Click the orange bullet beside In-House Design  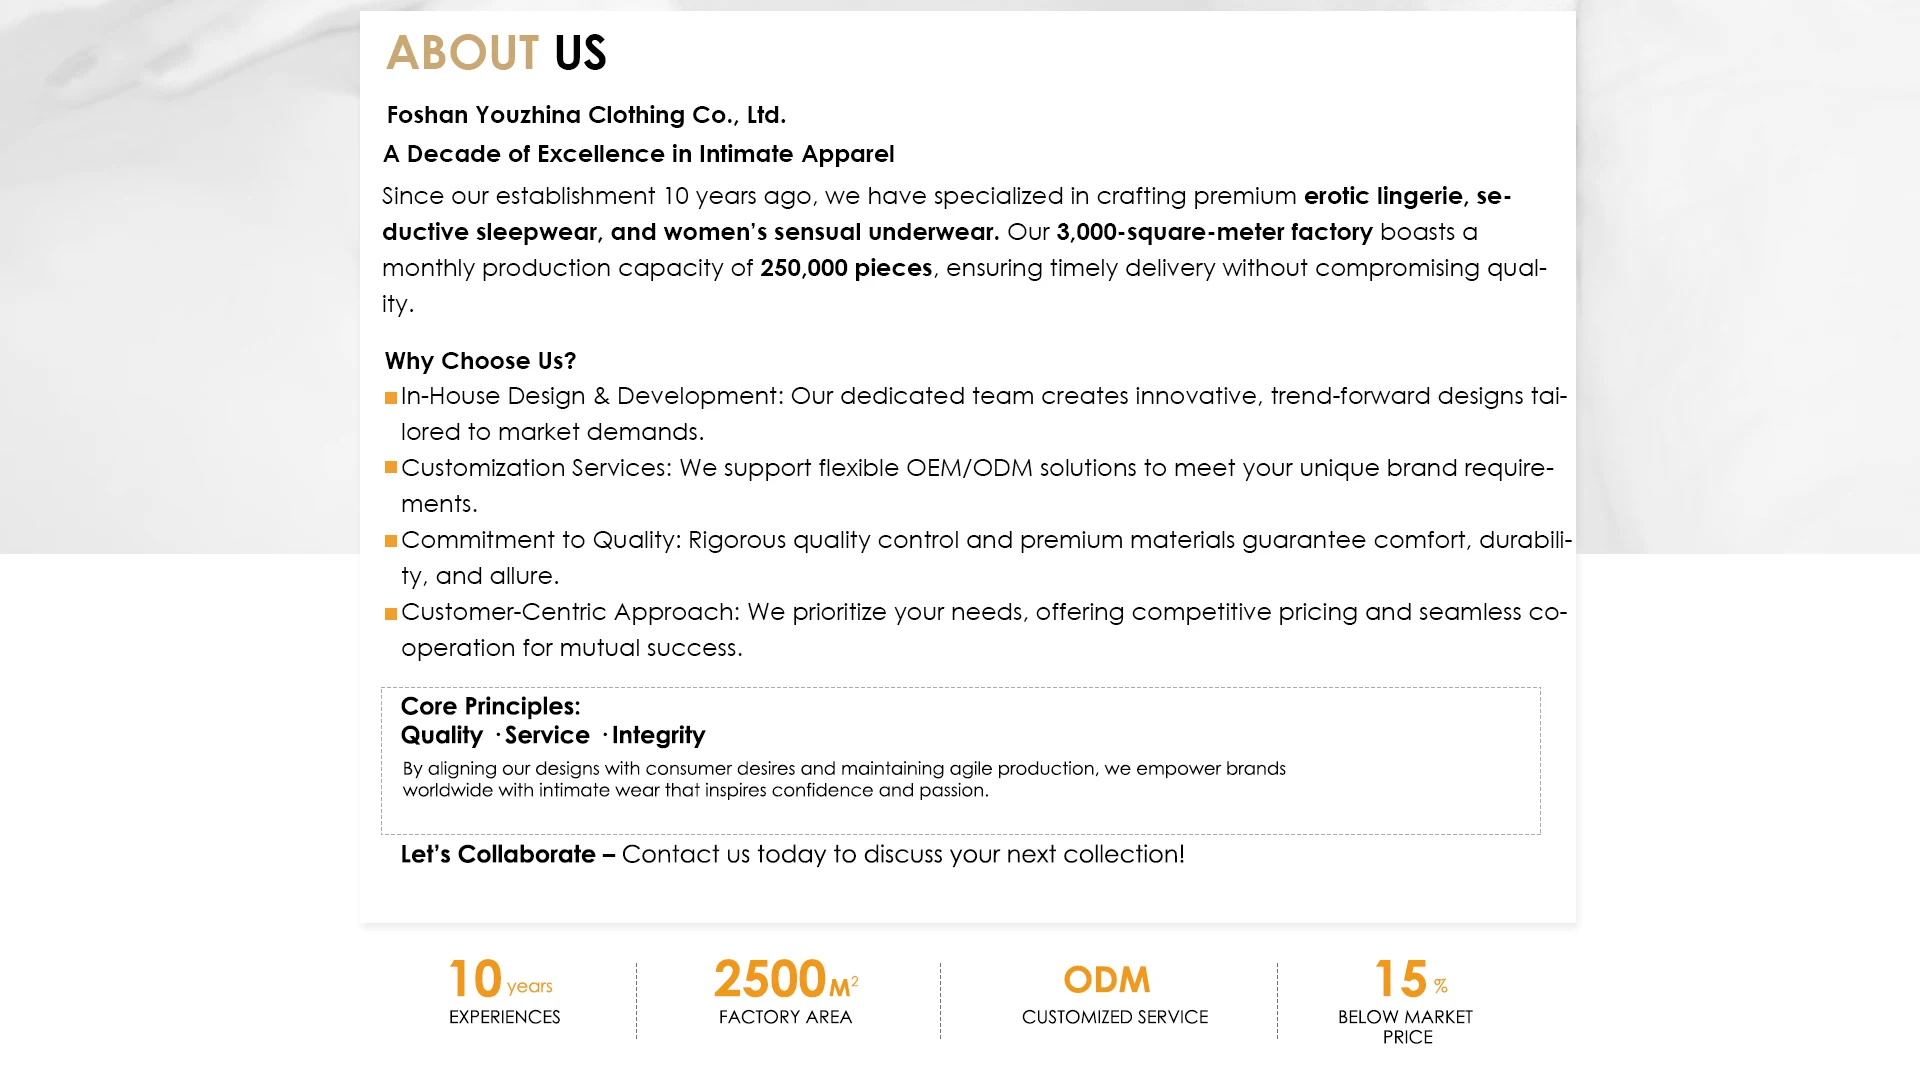pyautogui.click(x=391, y=398)
